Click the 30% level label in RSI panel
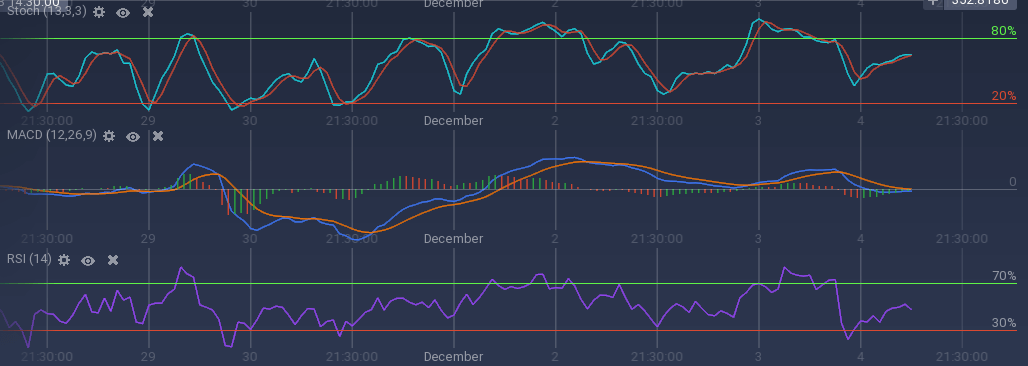 (x=1004, y=323)
